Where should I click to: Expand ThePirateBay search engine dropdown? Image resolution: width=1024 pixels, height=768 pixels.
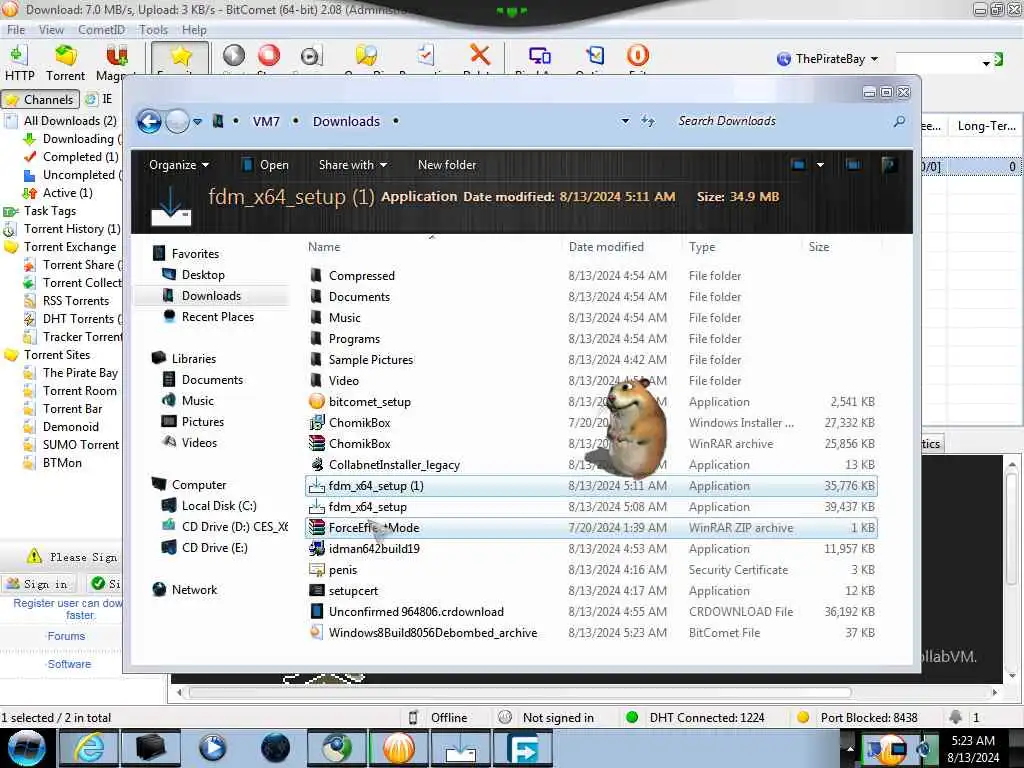click(874, 59)
